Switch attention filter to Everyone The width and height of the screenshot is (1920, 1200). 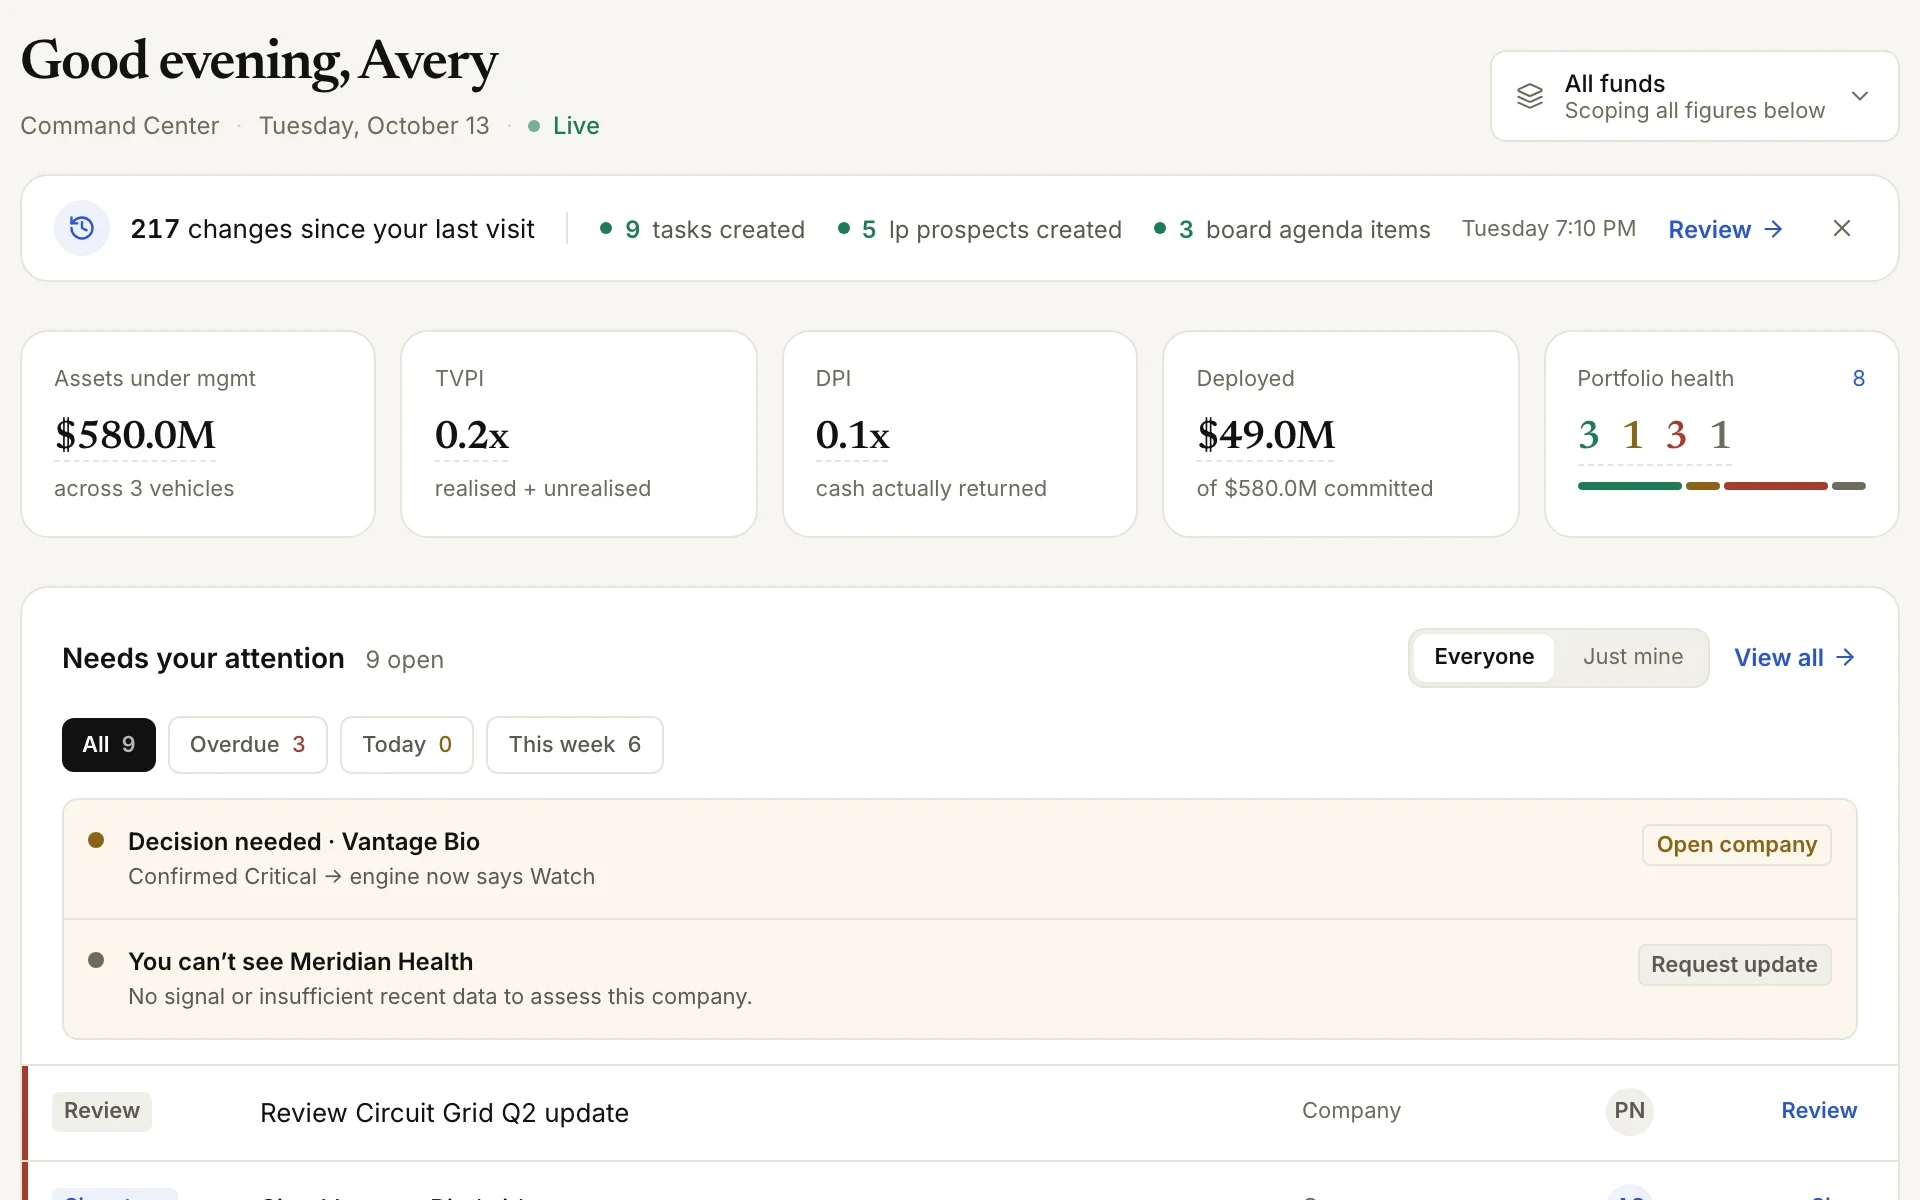click(x=1484, y=657)
